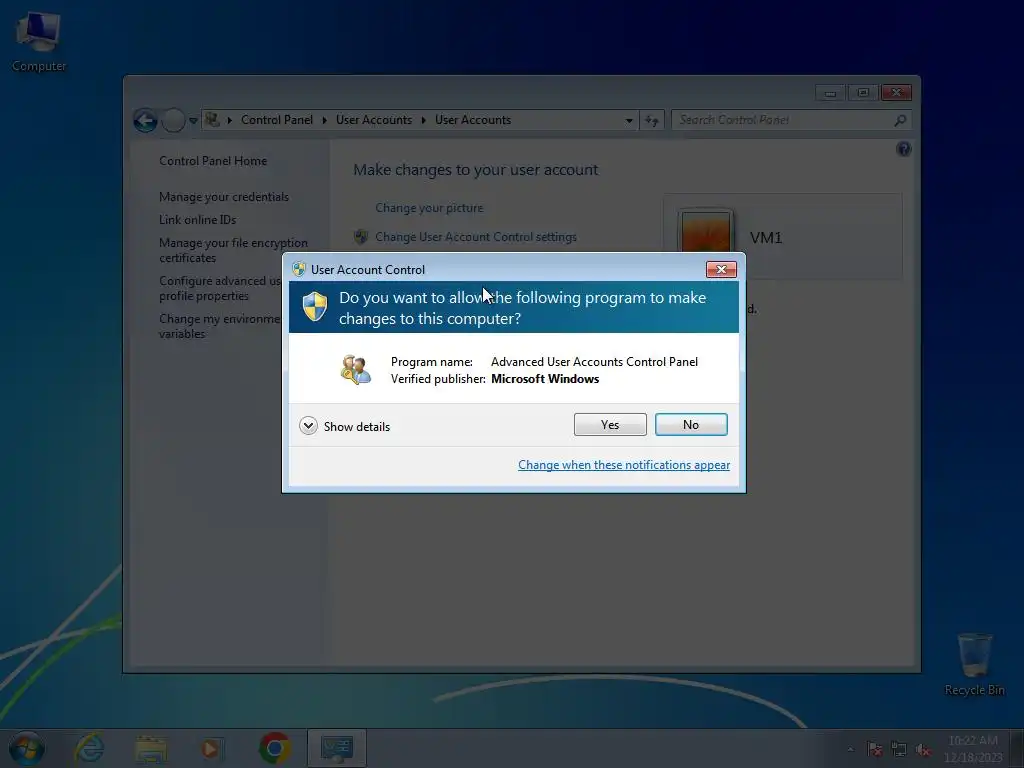Image resolution: width=1024 pixels, height=768 pixels.
Task: Click No in the User Account Control dialog
Action: point(691,424)
